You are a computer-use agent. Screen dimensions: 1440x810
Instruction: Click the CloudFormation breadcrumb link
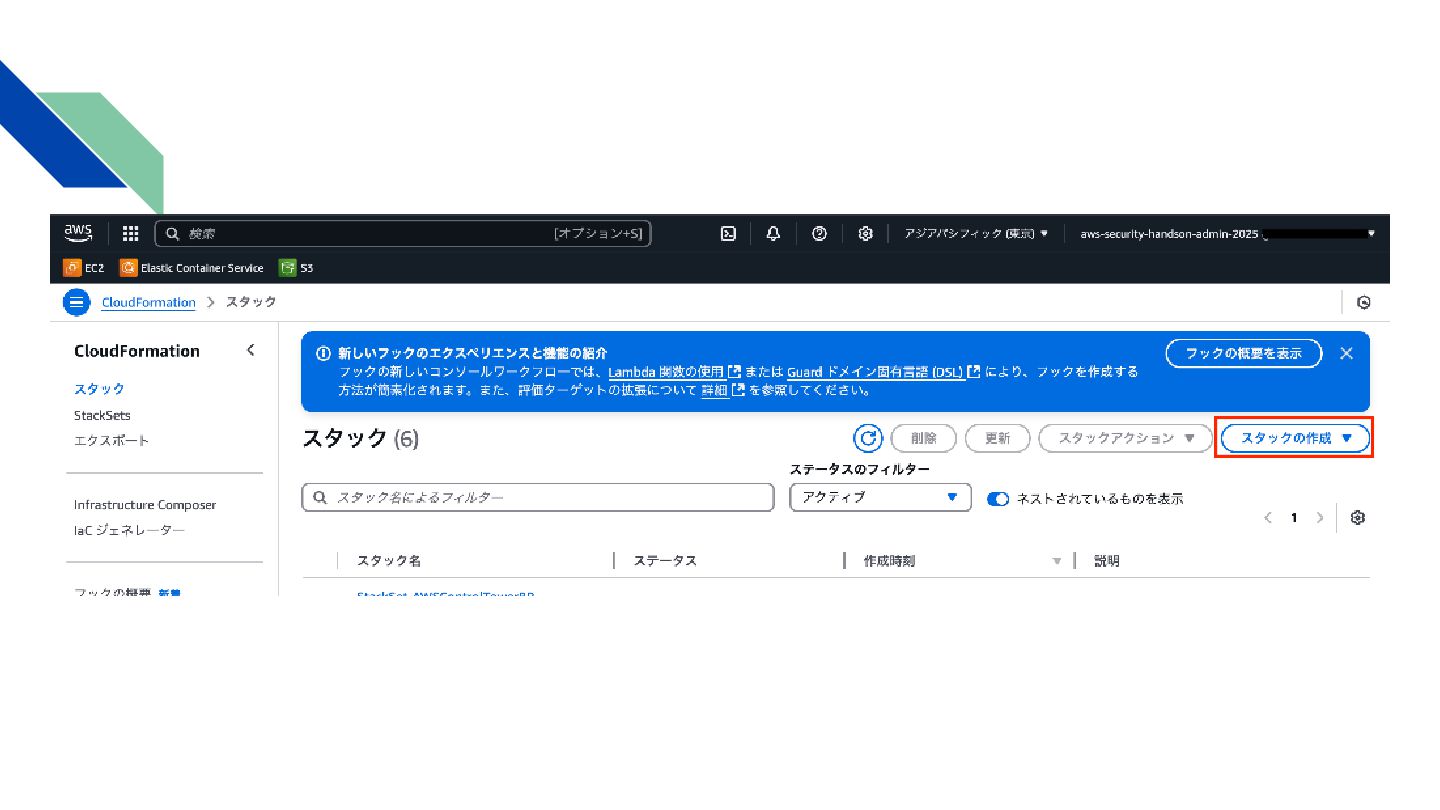(x=148, y=302)
